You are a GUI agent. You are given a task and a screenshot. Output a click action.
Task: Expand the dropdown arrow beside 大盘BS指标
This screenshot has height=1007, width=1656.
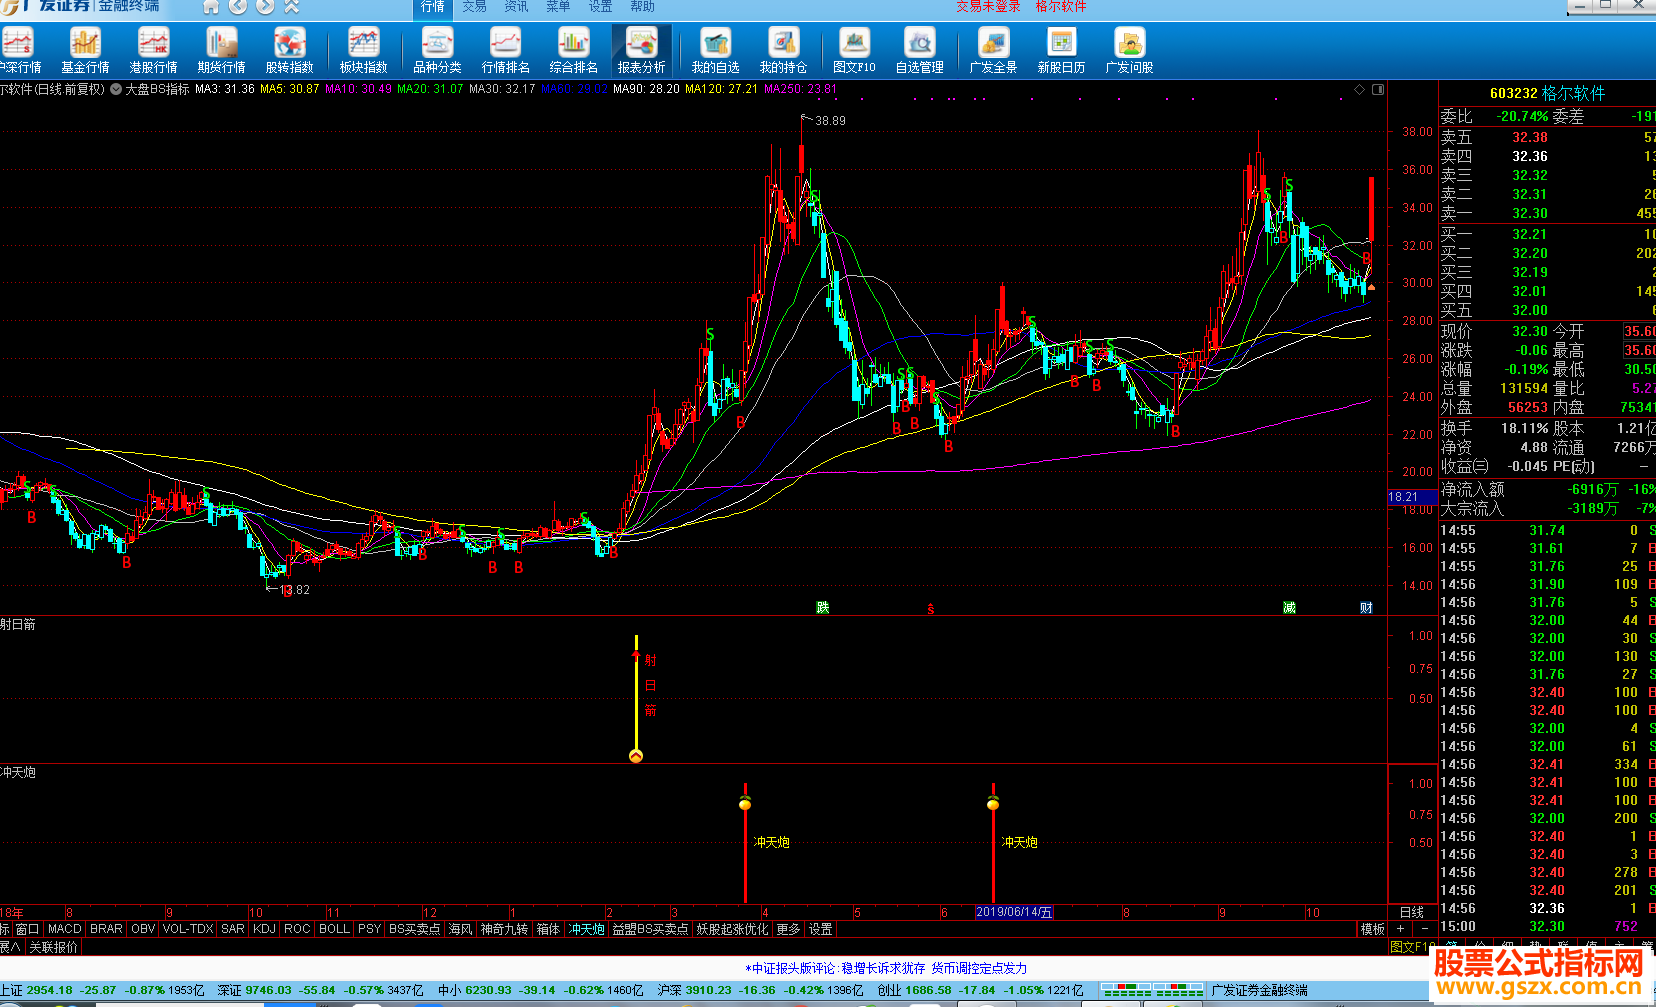tap(116, 89)
